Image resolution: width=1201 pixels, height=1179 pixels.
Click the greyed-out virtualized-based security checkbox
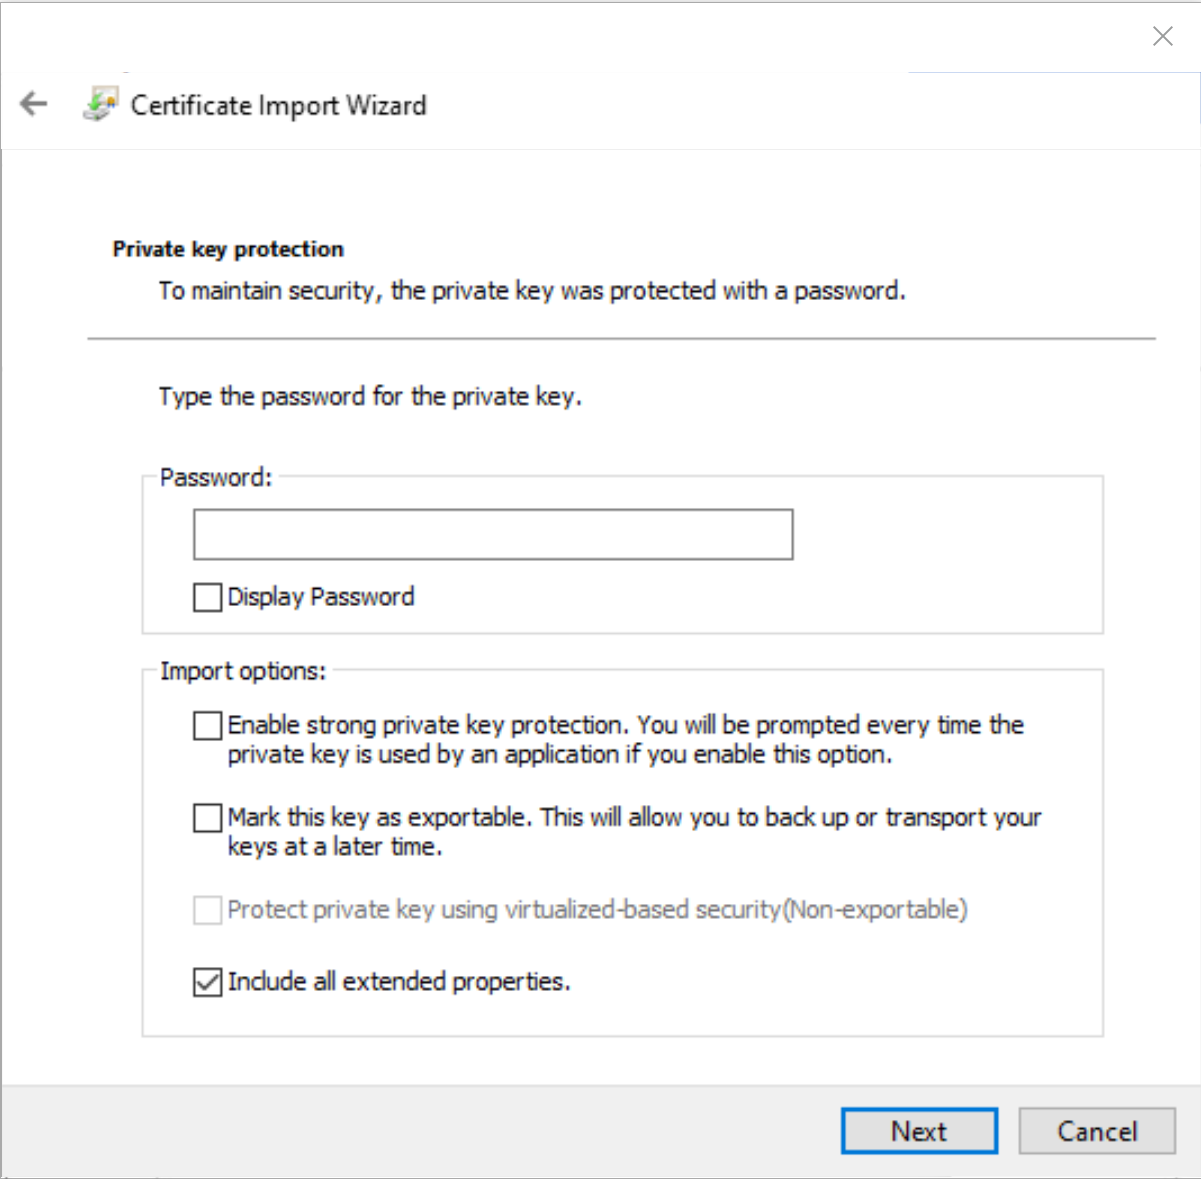(207, 910)
